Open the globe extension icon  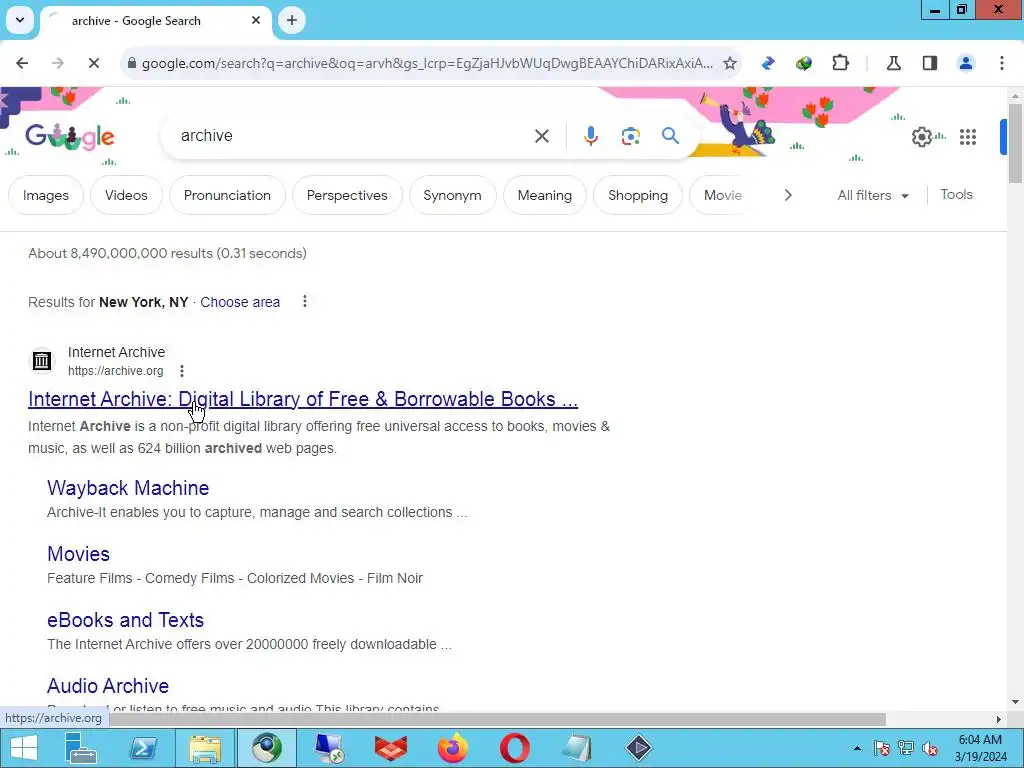(804, 63)
